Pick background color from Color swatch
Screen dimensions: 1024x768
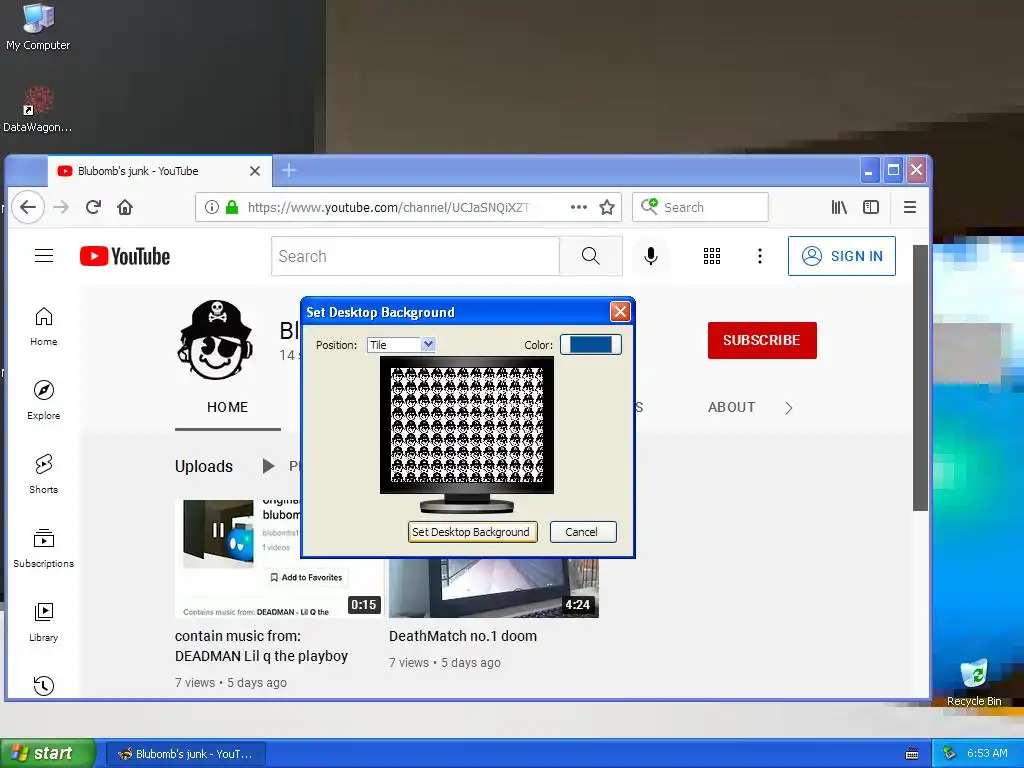point(590,345)
